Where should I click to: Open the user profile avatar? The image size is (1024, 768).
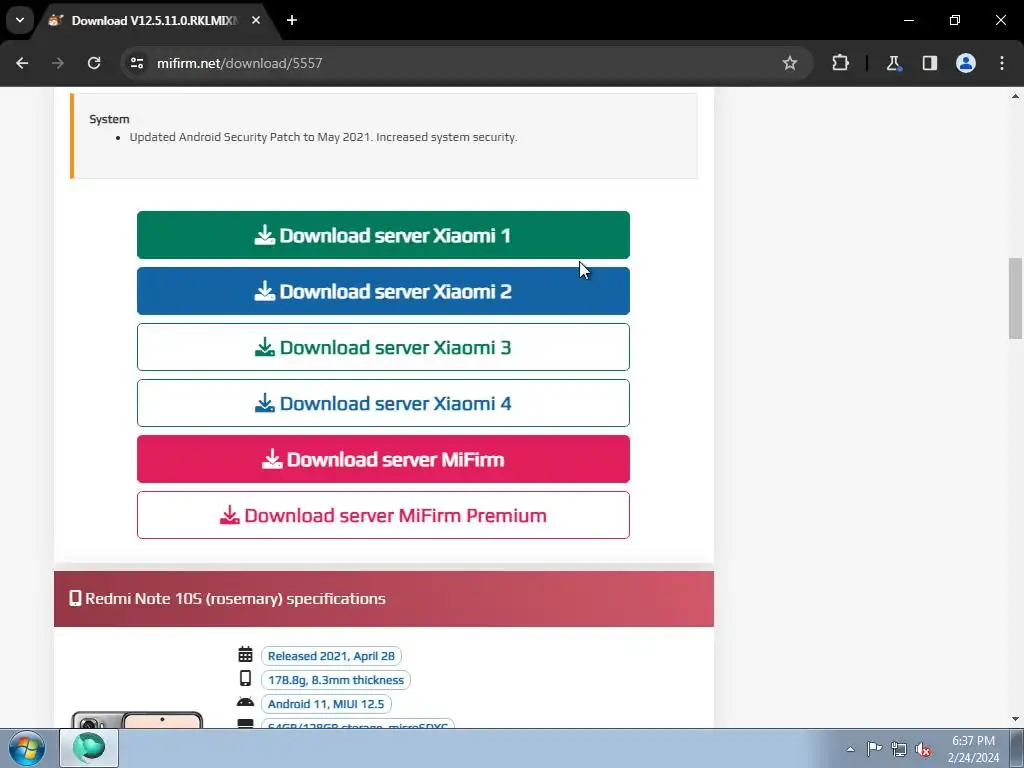(966, 63)
